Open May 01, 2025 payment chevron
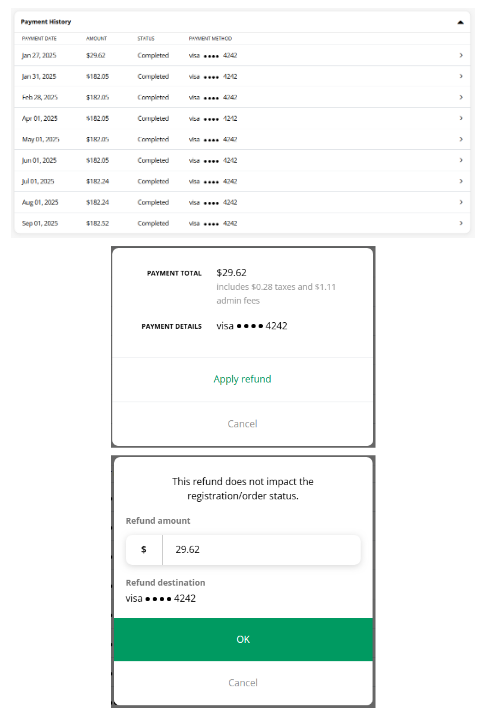The height and width of the screenshot is (714, 480). 461,139
